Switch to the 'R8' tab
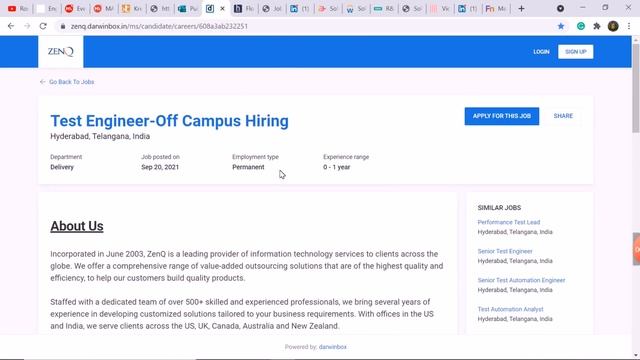640x360 pixels. [384, 9]
